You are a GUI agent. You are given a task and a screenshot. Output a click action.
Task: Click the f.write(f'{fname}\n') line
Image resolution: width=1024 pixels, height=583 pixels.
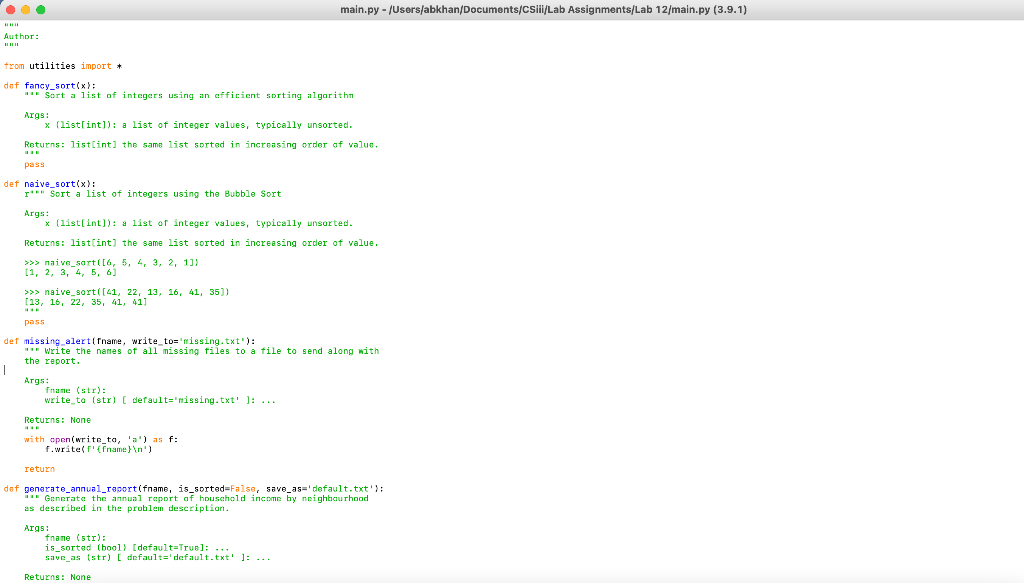[x=90, y=449]
